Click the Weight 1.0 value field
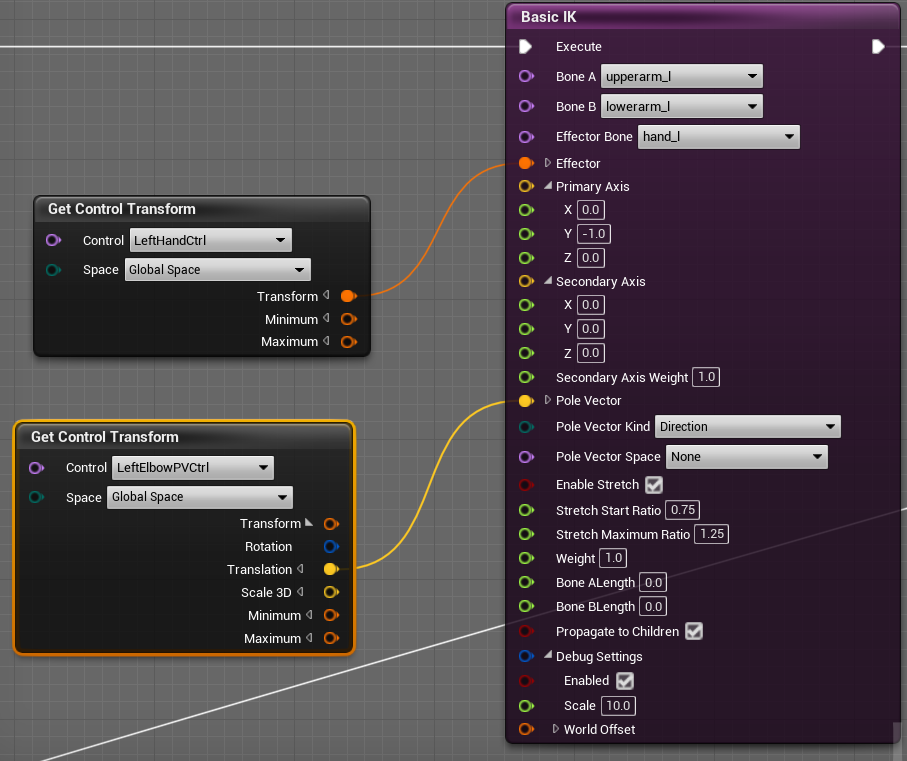 point(613,558)
